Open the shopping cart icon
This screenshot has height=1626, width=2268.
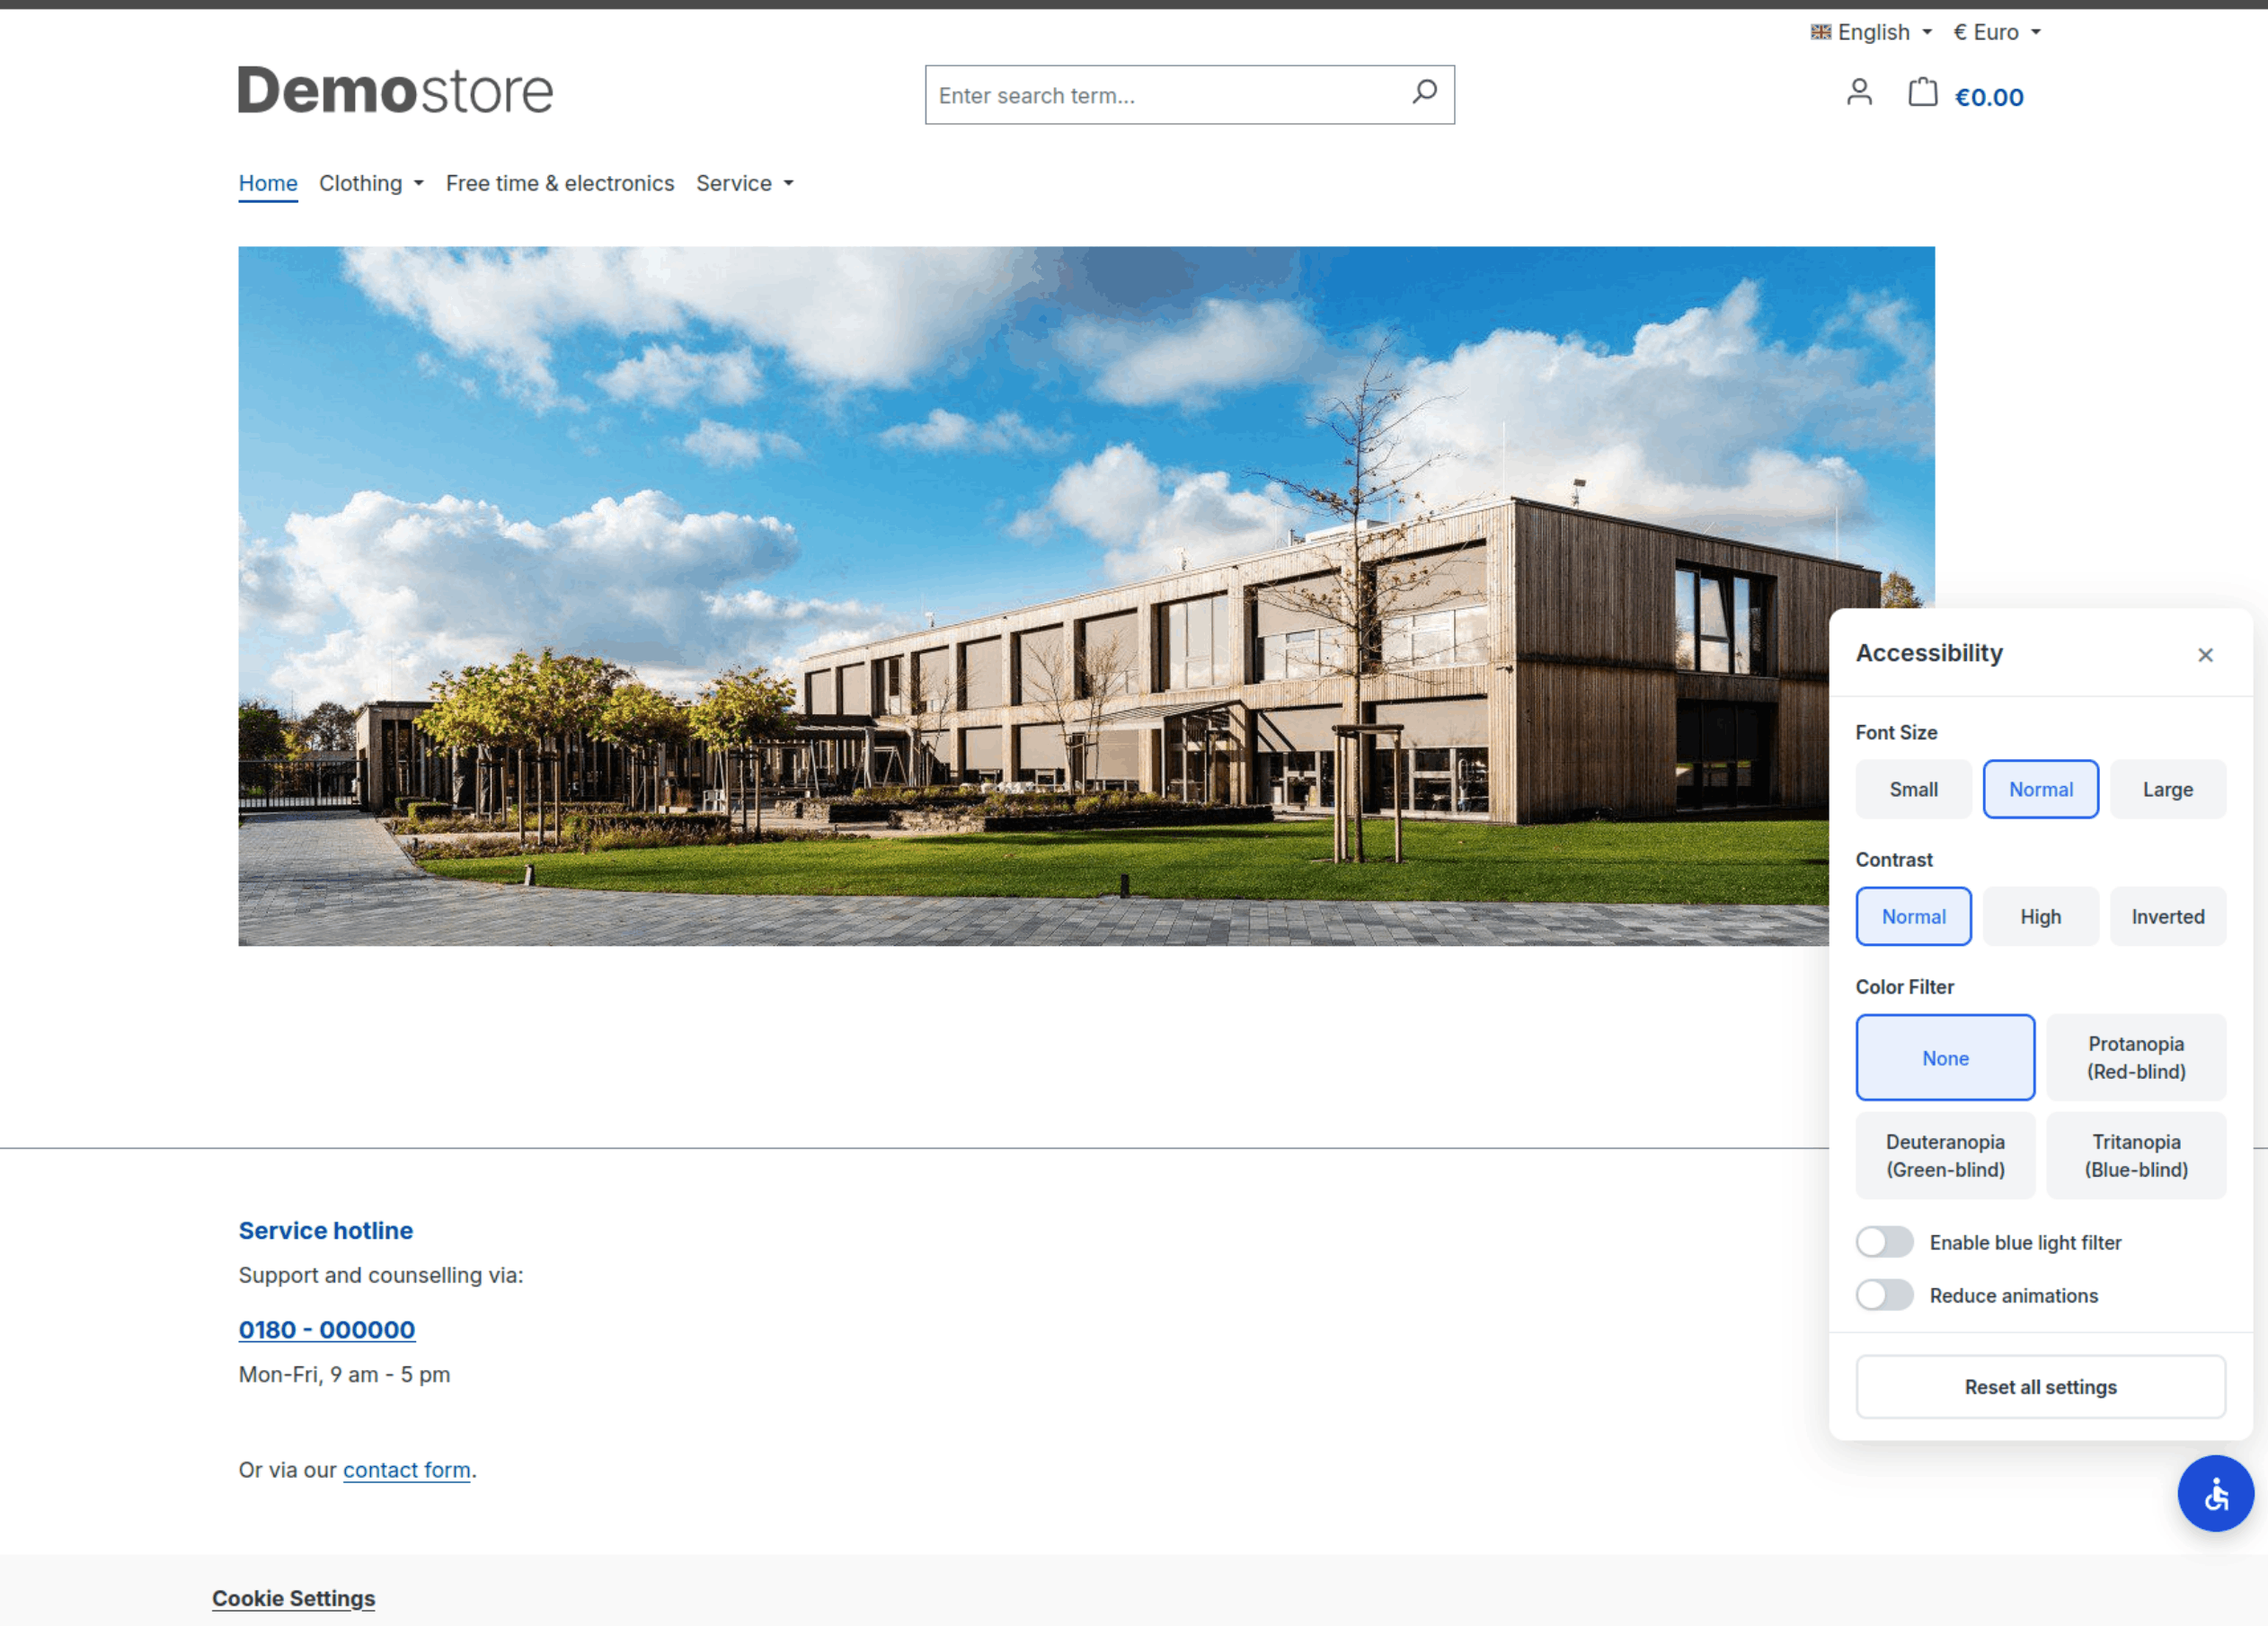(1922, 93)
